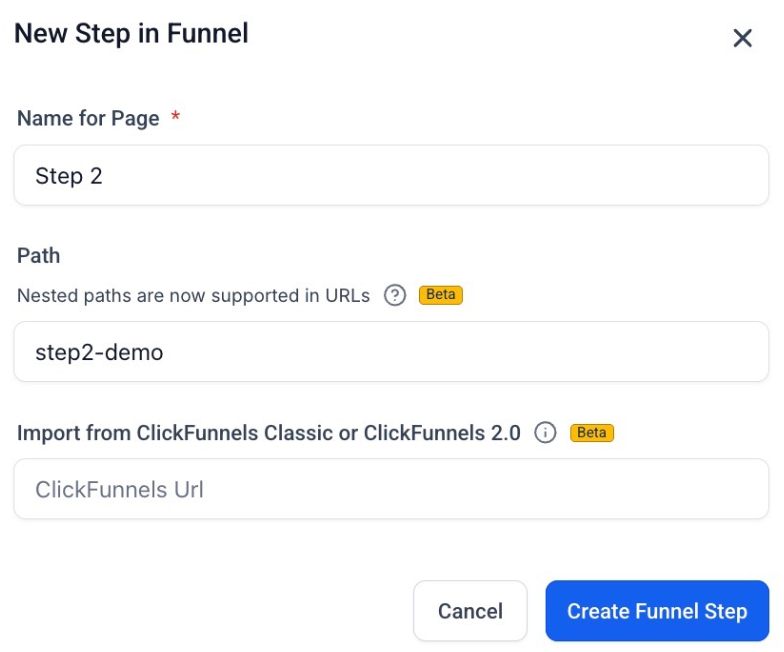The image size is (784, 652).
Task: Open the nested paths help question icon
Action: click(394, 295)
